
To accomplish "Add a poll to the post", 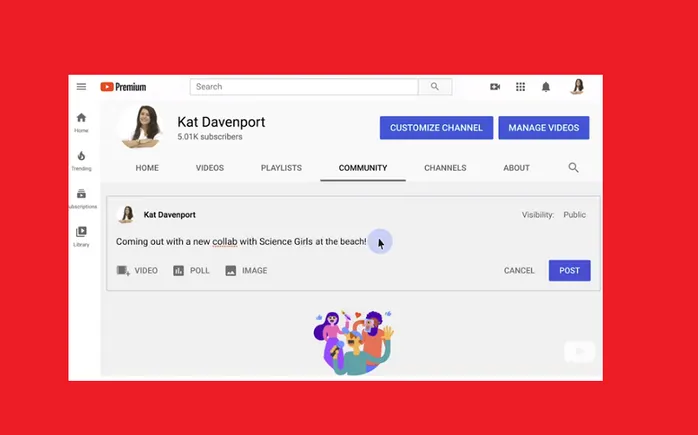I will [x=191, y=270].
